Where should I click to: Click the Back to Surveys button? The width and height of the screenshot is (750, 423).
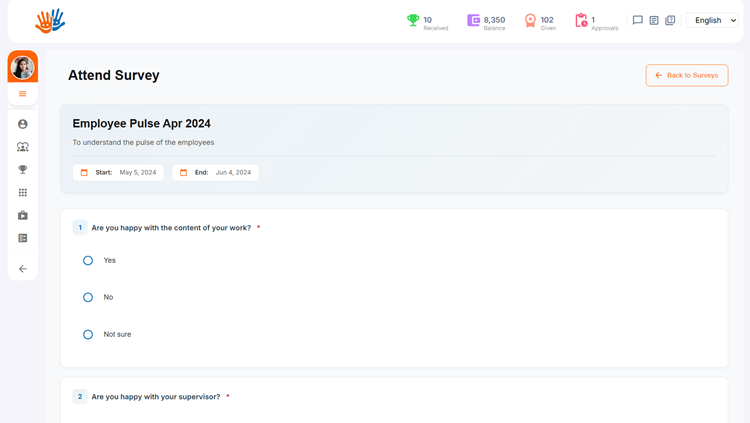coord(686,75)
